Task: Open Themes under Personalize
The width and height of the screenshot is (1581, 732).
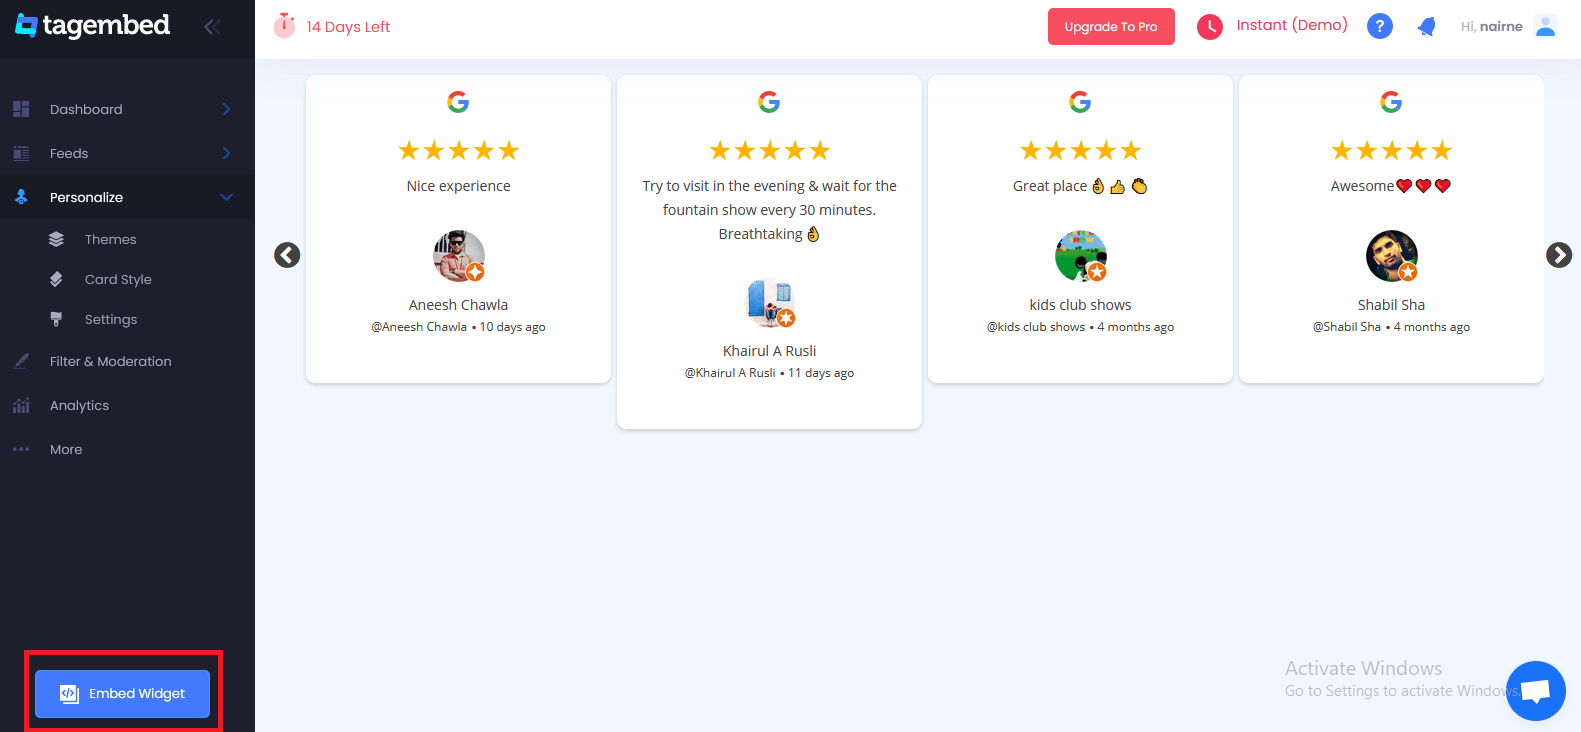Action: (x=110, y=239)
